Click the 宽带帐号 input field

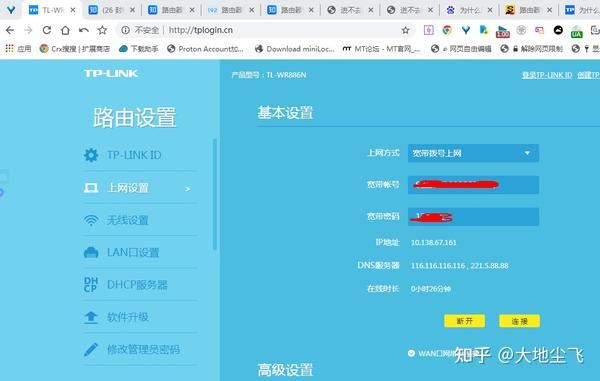(x=473, y=185)
